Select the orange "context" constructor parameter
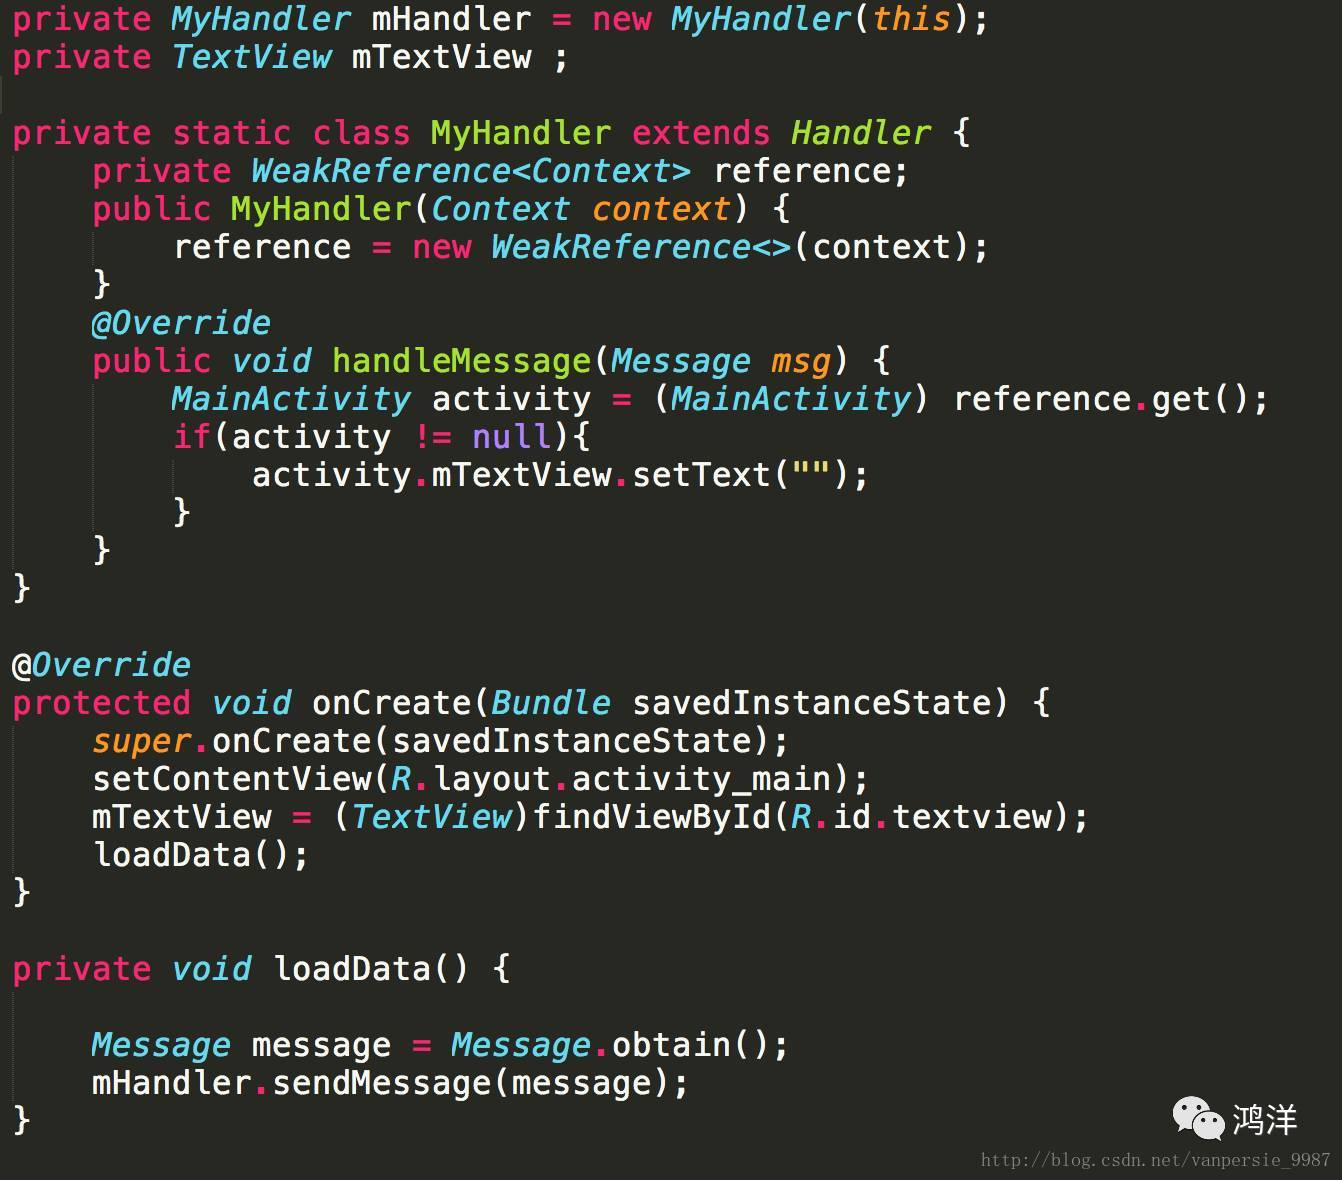 click(x=661, y=209)
